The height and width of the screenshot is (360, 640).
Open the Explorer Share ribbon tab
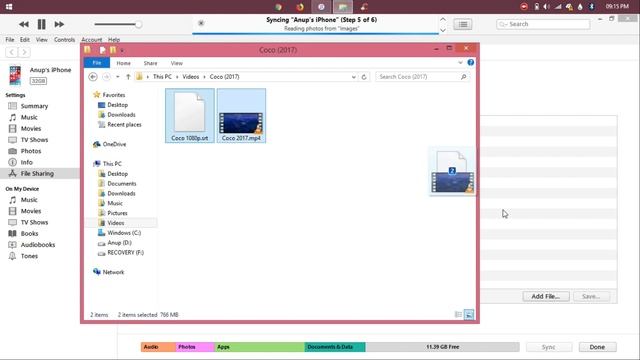150,63
